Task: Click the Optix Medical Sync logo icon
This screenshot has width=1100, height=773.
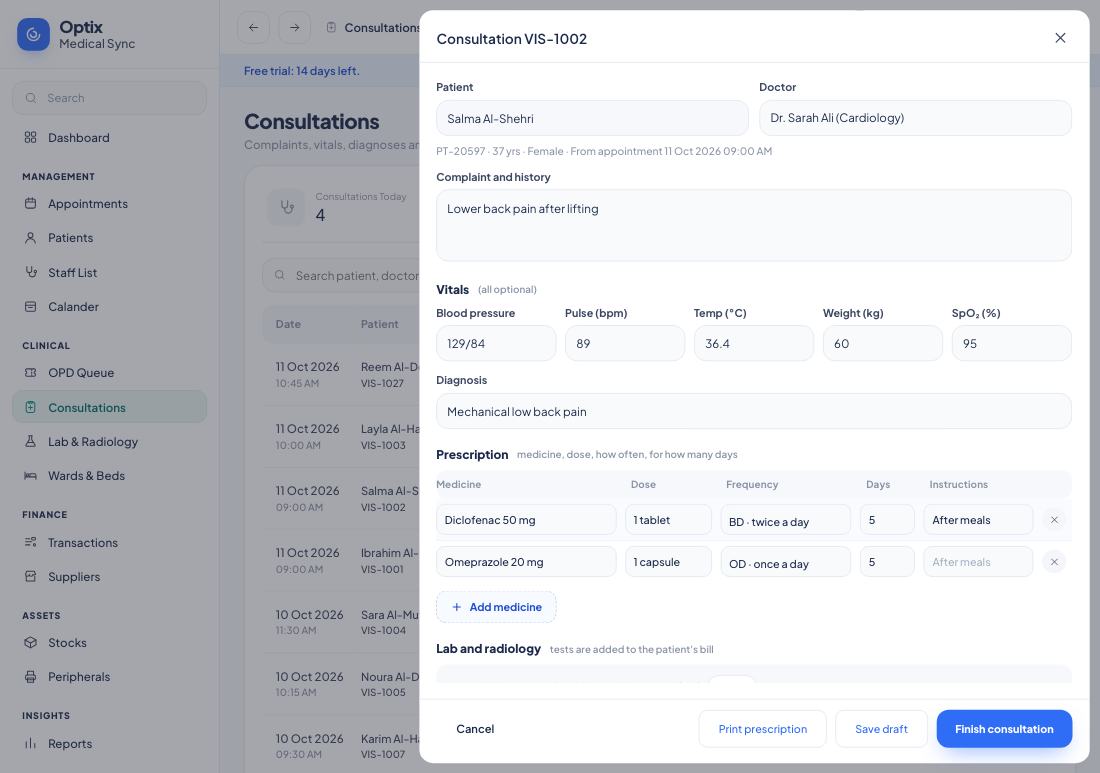Action: coord(33,34)
